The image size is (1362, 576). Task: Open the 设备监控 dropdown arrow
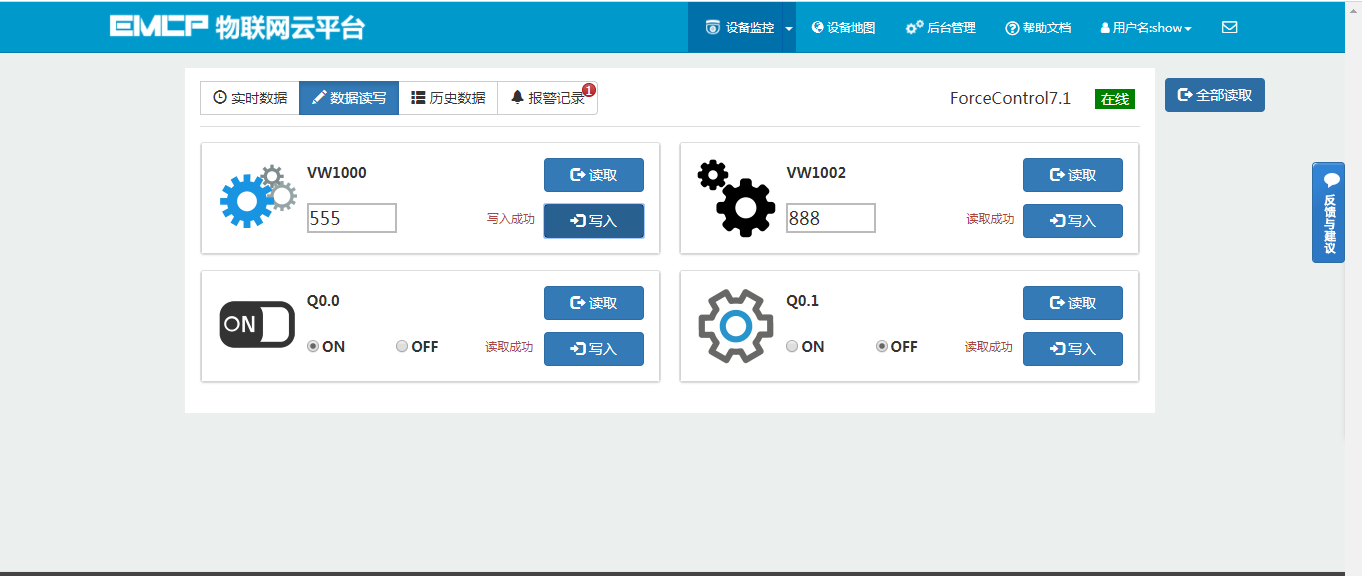(788, 27)
